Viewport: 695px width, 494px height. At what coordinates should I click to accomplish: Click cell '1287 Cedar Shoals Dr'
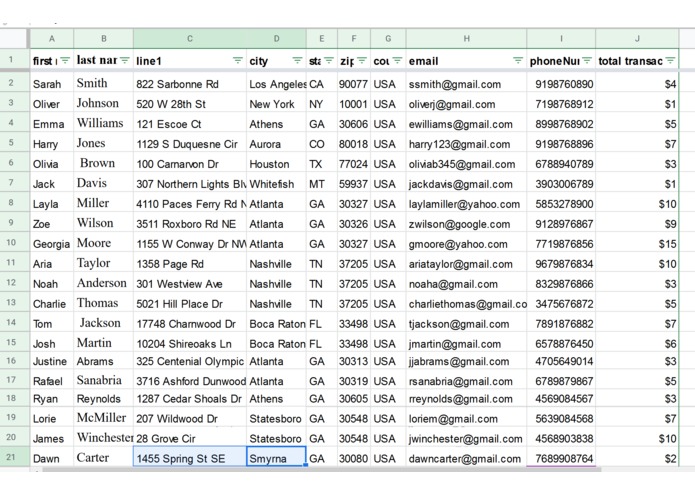click(190, 399)
